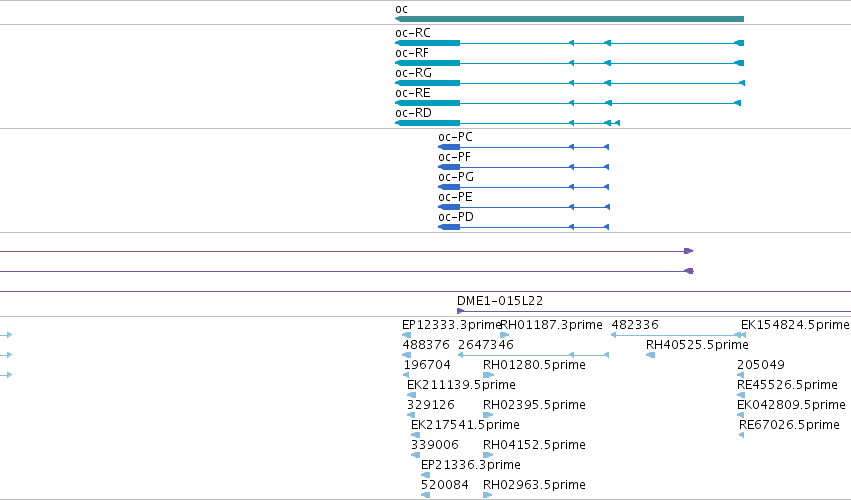
Task: Click arrow glyph under RH02395.5prime
Action: click(488, 415)
